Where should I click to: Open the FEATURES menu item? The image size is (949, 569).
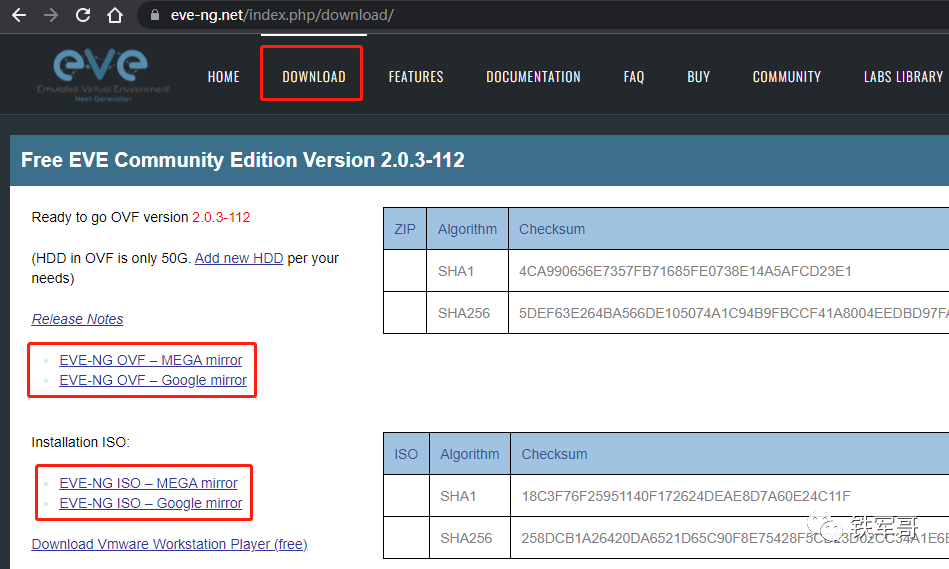pos(416,77)
